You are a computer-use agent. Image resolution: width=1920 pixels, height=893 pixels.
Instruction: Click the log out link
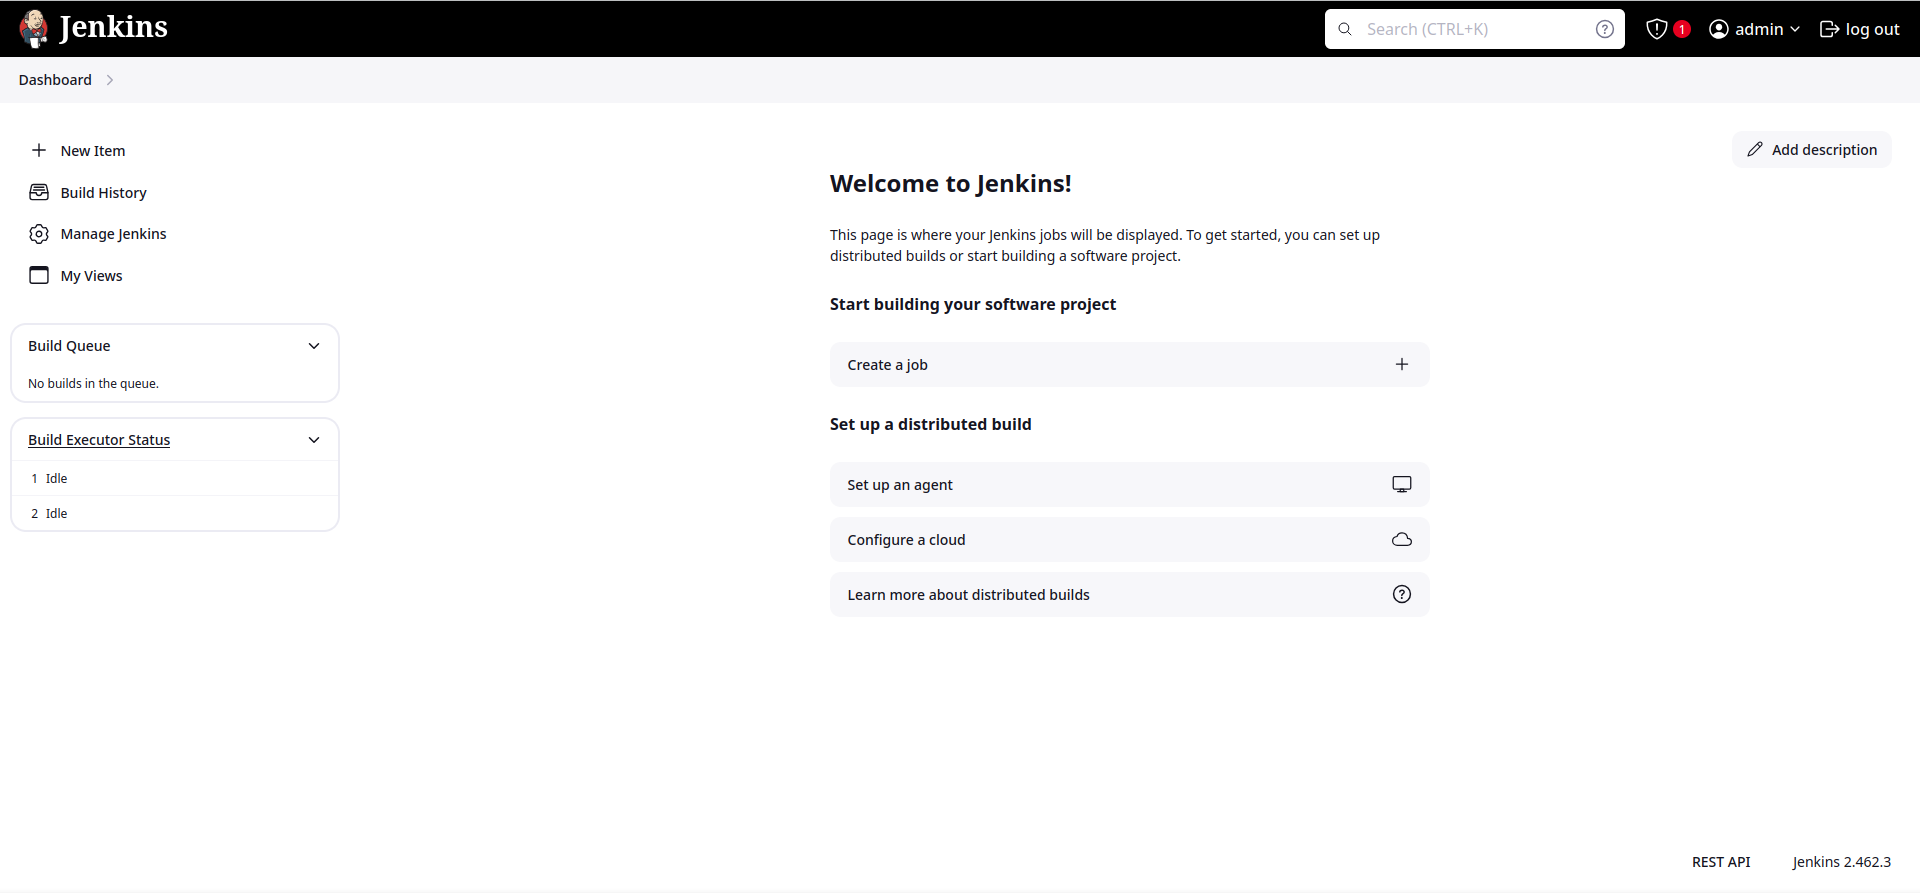pyautogui.click(x=1860, y=29)
